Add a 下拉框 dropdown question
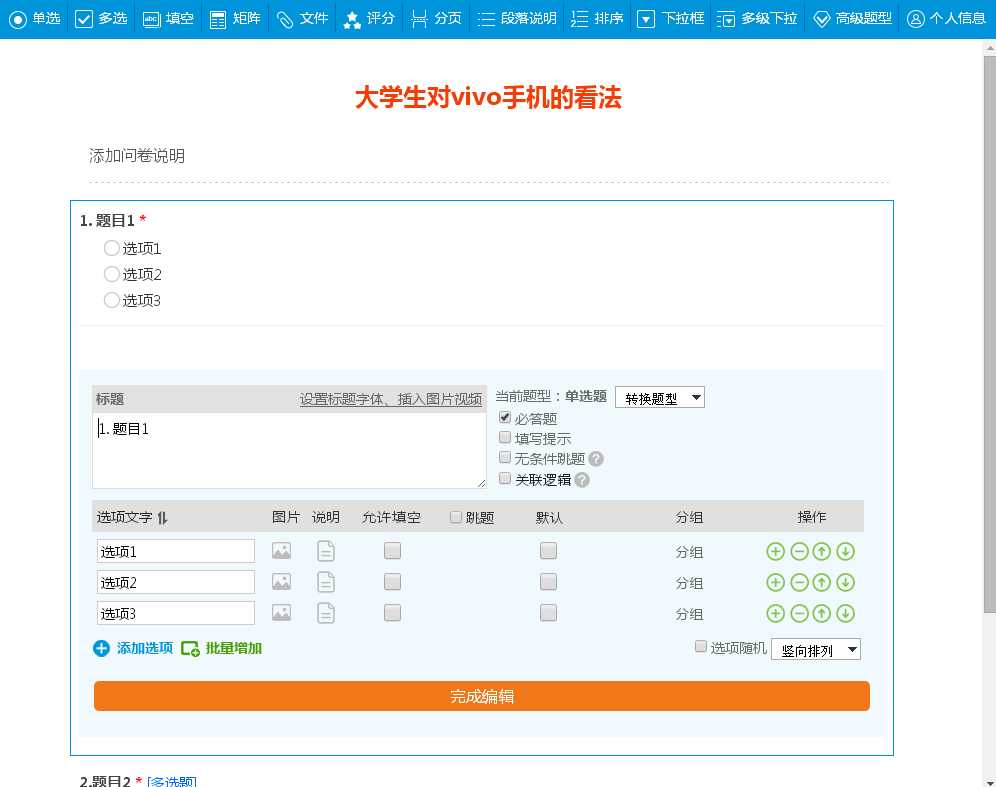Viewport: 996px width, 787px height. coord(671,18)
